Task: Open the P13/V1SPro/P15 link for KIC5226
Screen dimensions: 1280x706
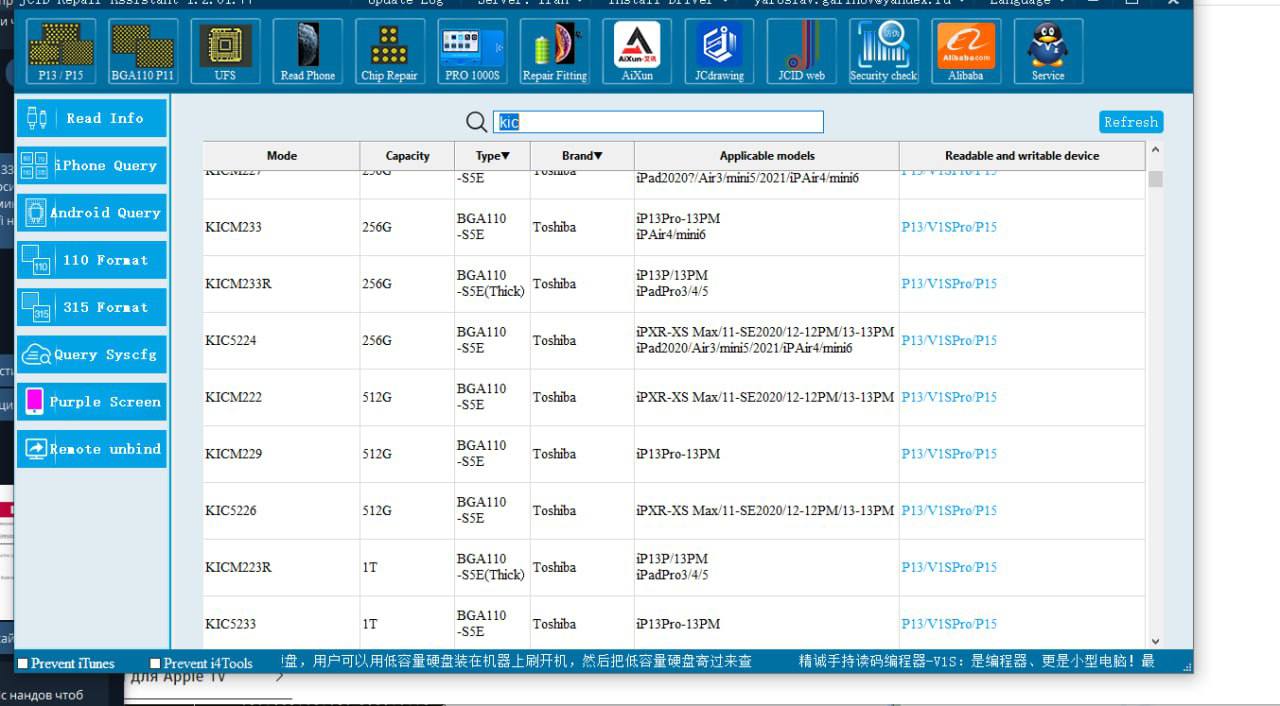Action: (x=949, y=511)
